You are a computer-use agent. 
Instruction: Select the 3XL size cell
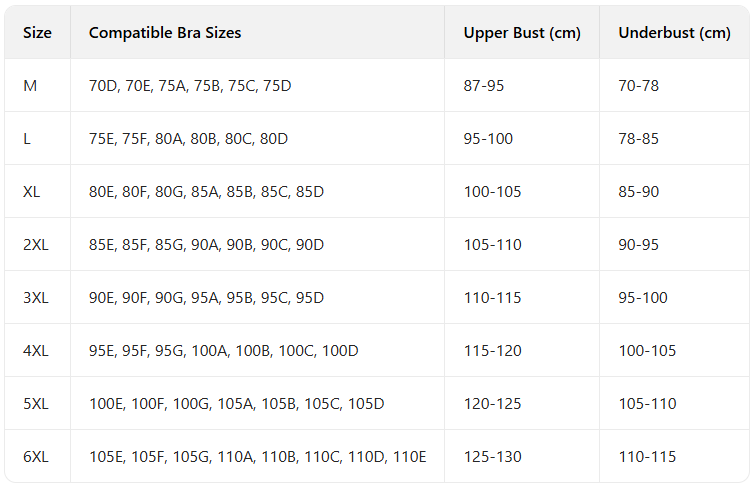pyautogui.click(x=35, y=298)
